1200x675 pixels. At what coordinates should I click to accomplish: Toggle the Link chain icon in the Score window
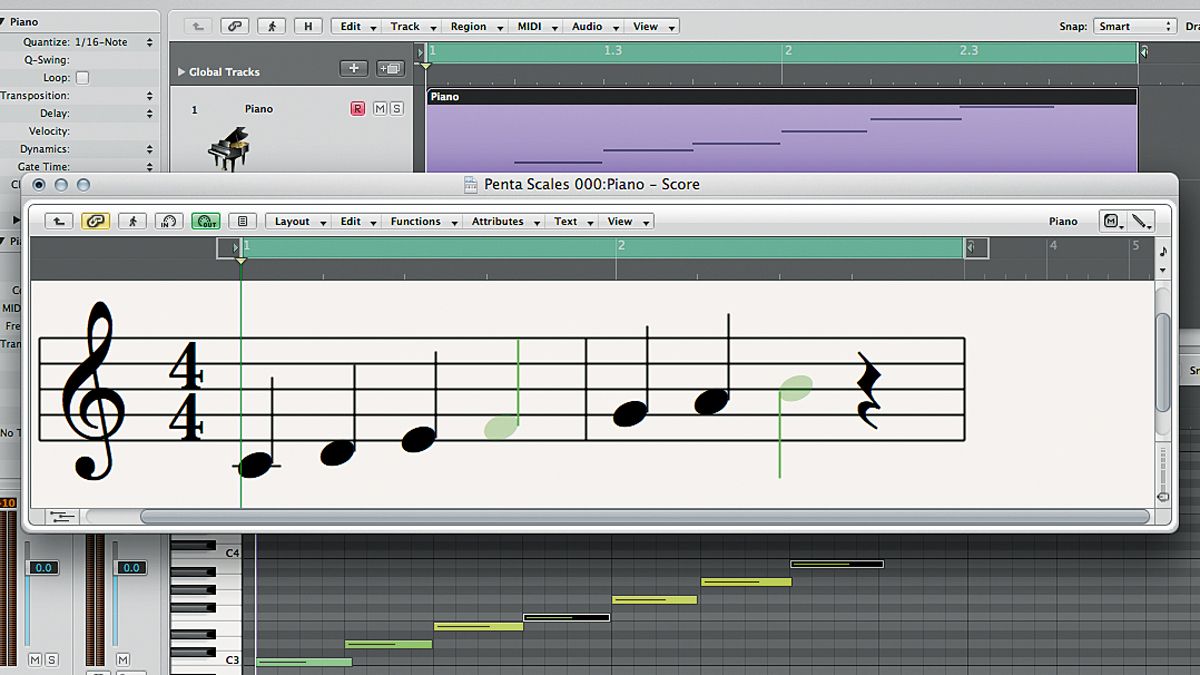point(96,222)
